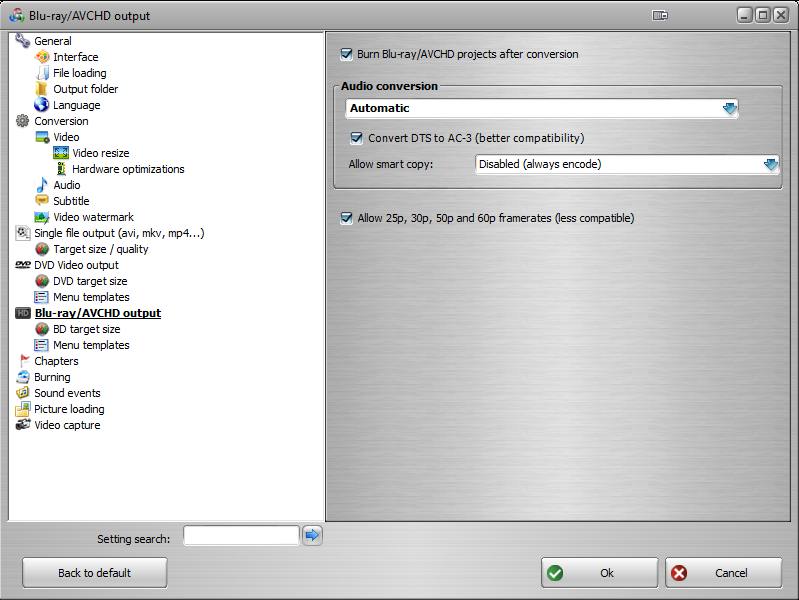Click the title bar application icon
This screenshot has width=799, height=600.
click(16, 15)
